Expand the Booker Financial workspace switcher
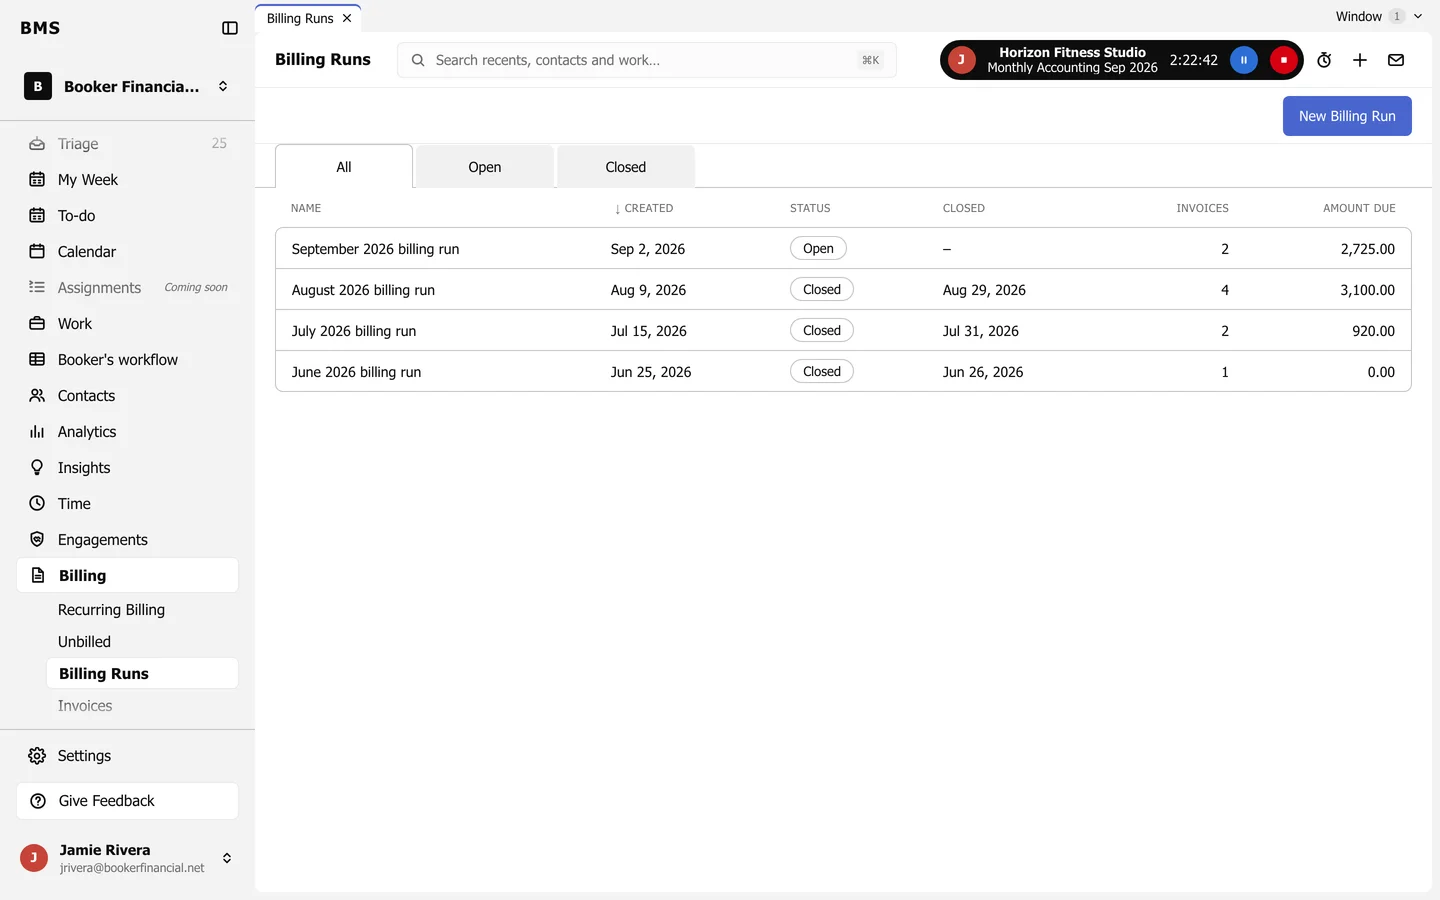1440x900 pixels. pos(223,86)
